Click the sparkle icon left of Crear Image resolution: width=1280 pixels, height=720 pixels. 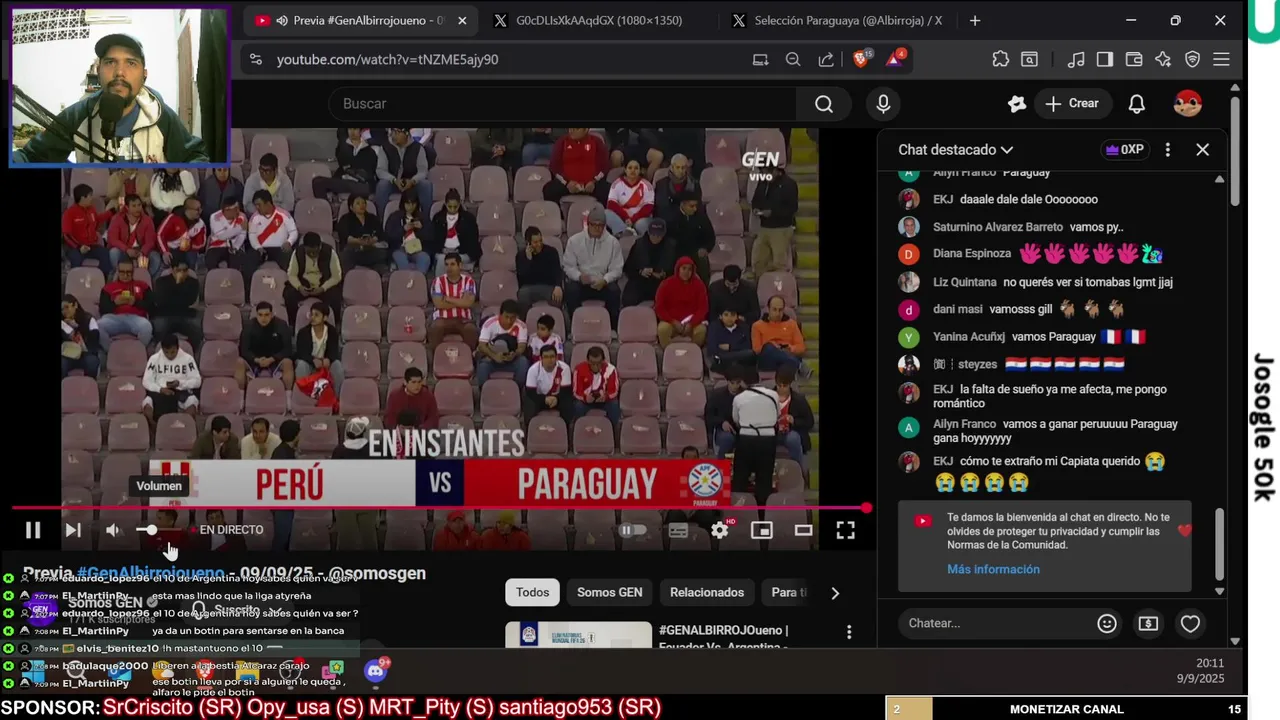[x=1017, y=104]
